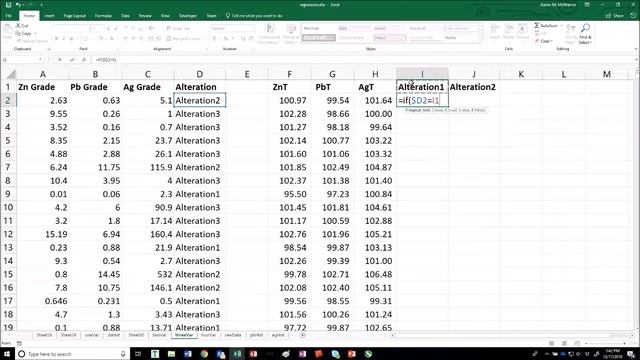Switch to the Data ribbon tab

tap(125, 16)
